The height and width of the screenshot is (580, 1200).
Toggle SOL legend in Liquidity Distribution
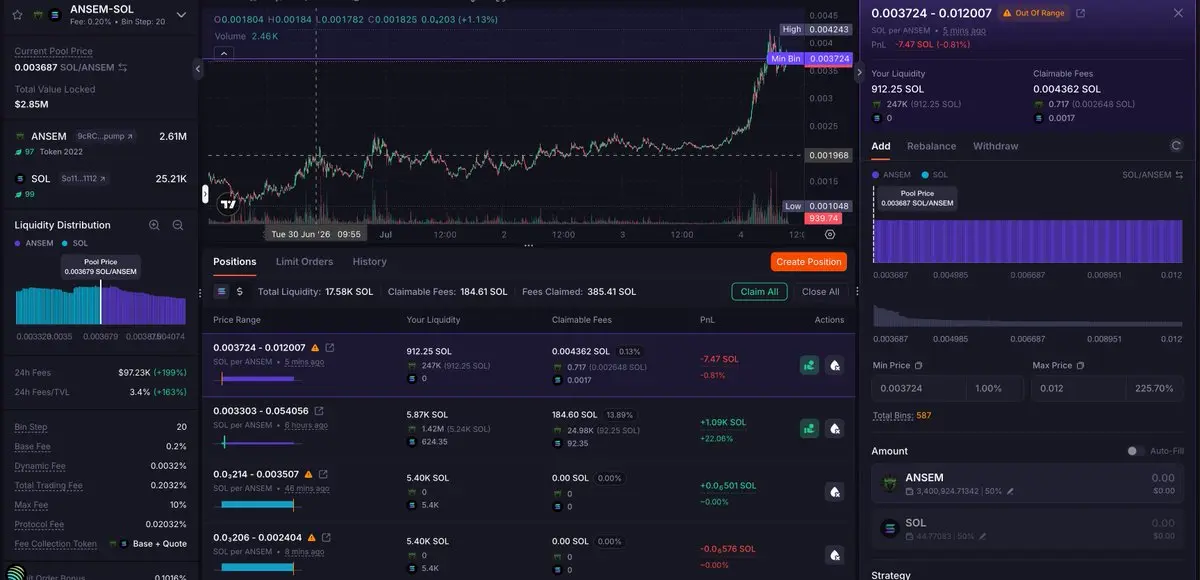[x=75, y=243]
